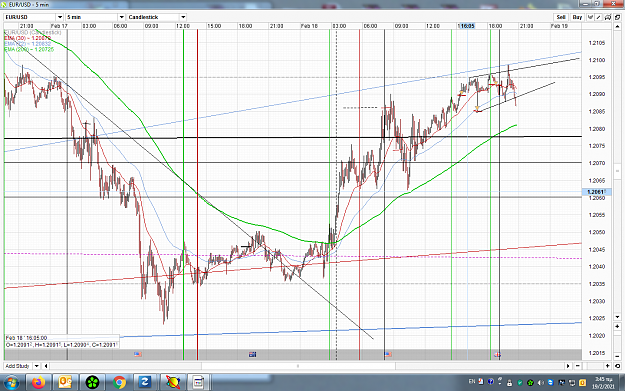Open the Candlestick chart type dropdown arrow

(x=183, y=17)
